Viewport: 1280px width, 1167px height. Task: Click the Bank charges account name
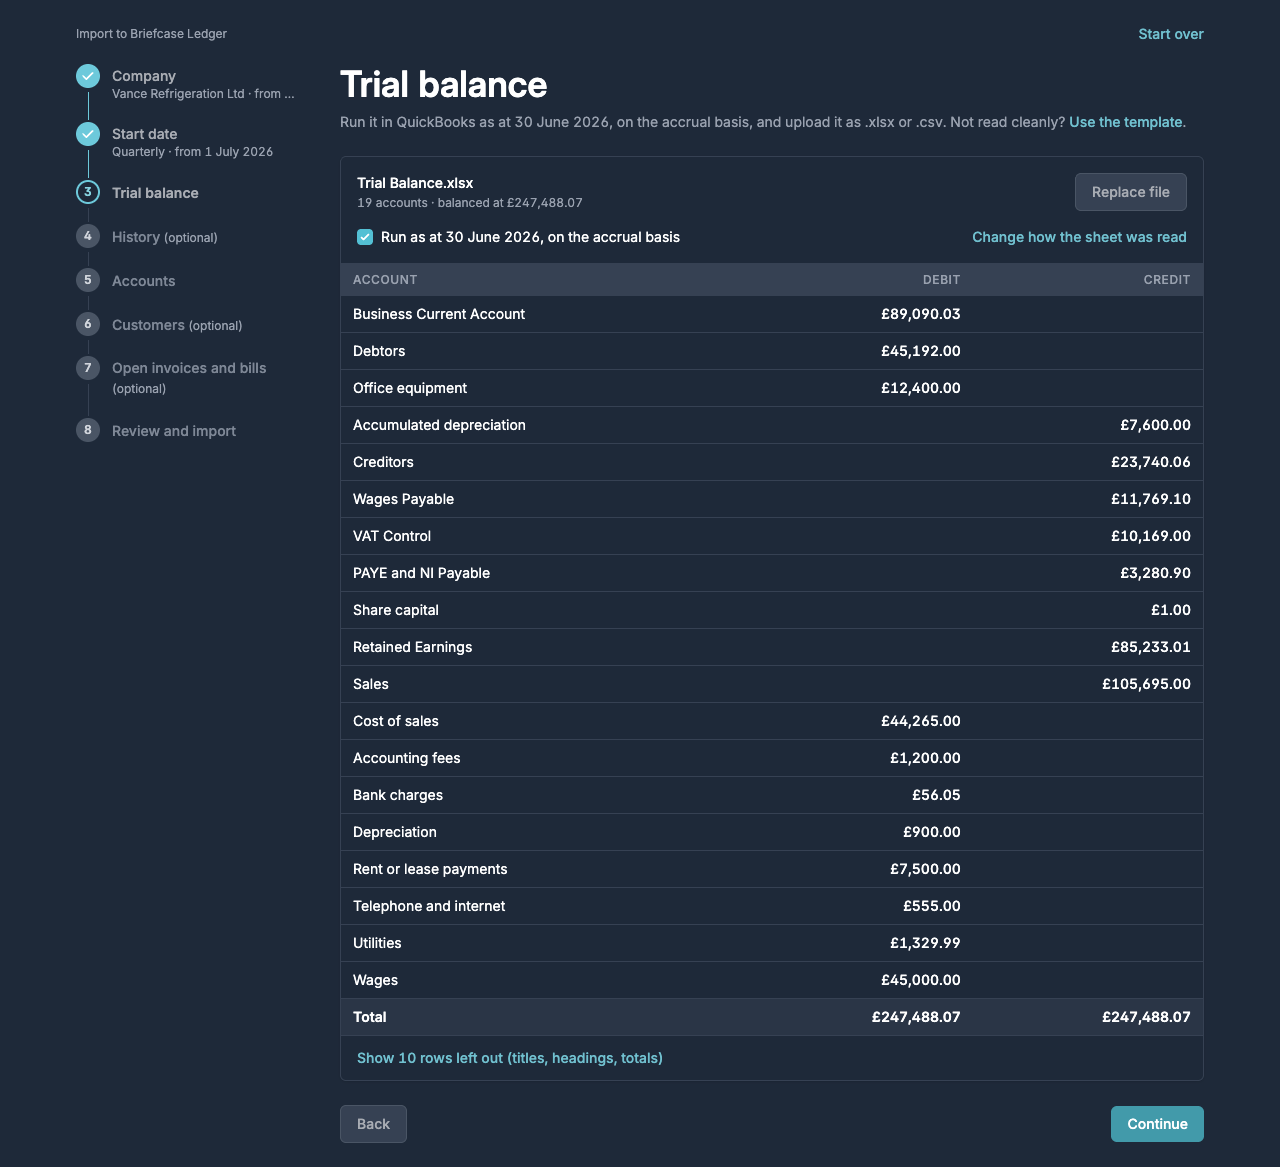tap(398, 795)
